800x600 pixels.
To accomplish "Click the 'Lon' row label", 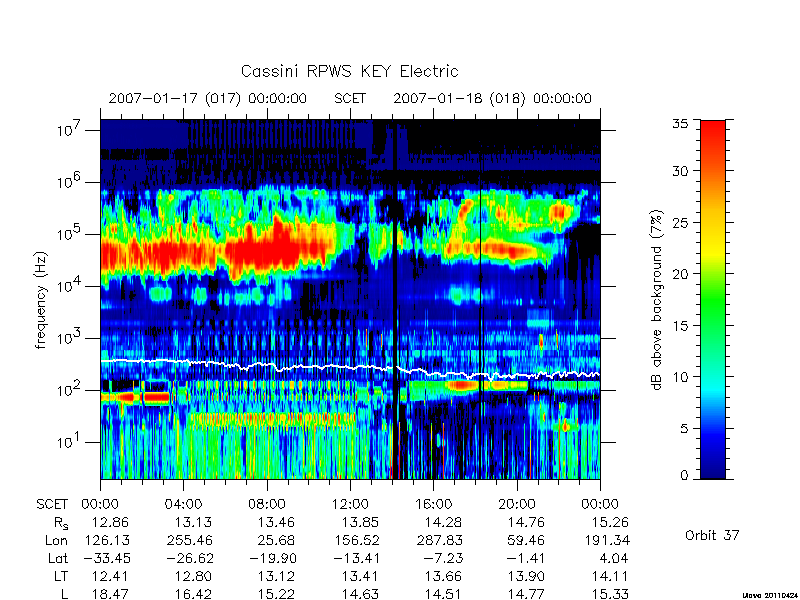I will click(x=56, y=540).
